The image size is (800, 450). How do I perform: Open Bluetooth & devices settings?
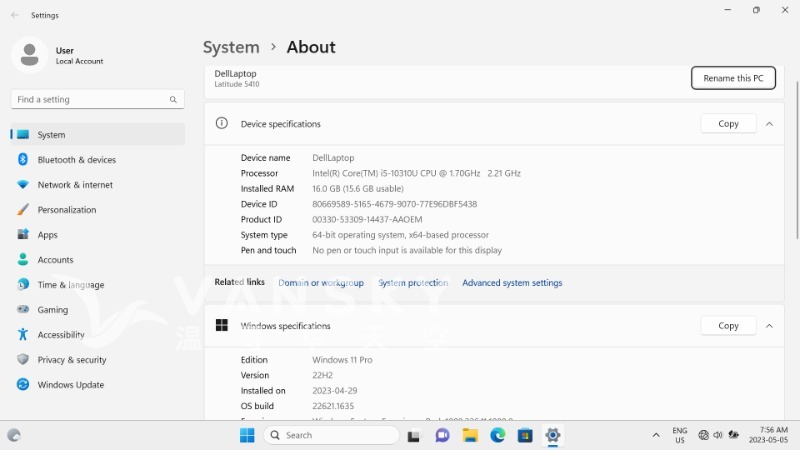click(76, 160)
